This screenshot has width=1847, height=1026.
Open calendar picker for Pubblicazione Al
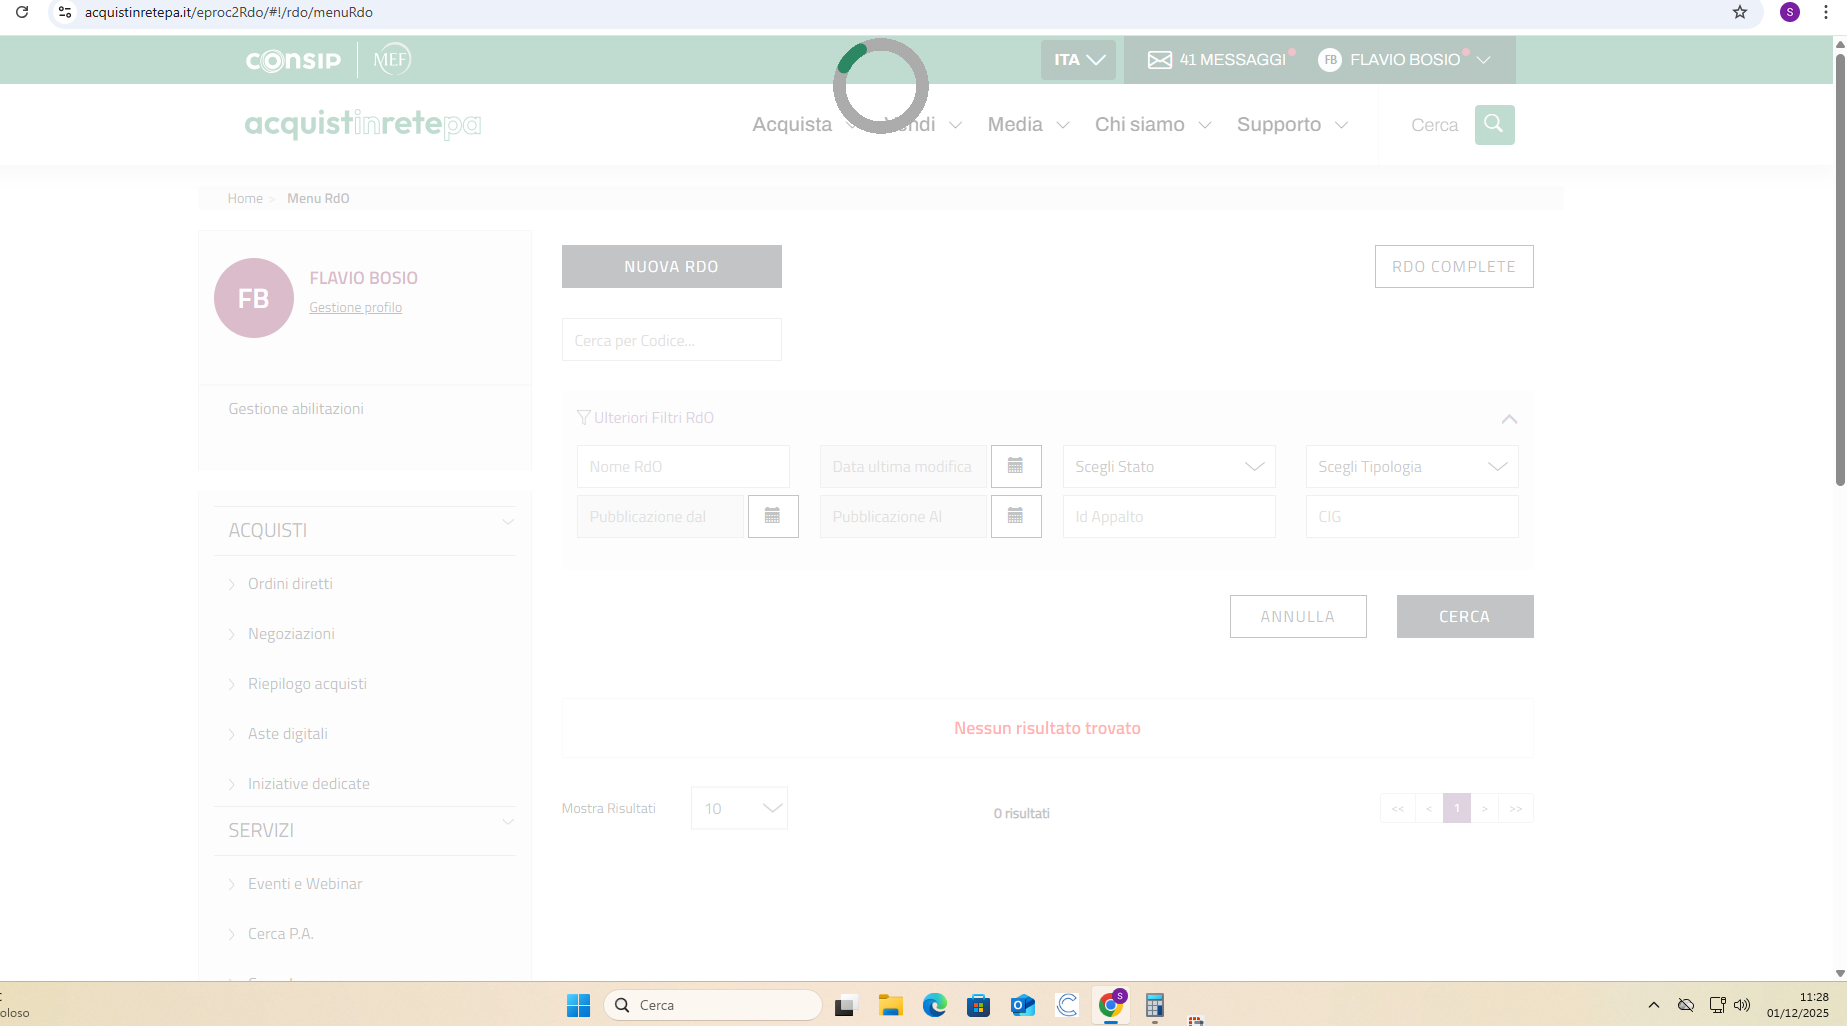(1015, 516)
